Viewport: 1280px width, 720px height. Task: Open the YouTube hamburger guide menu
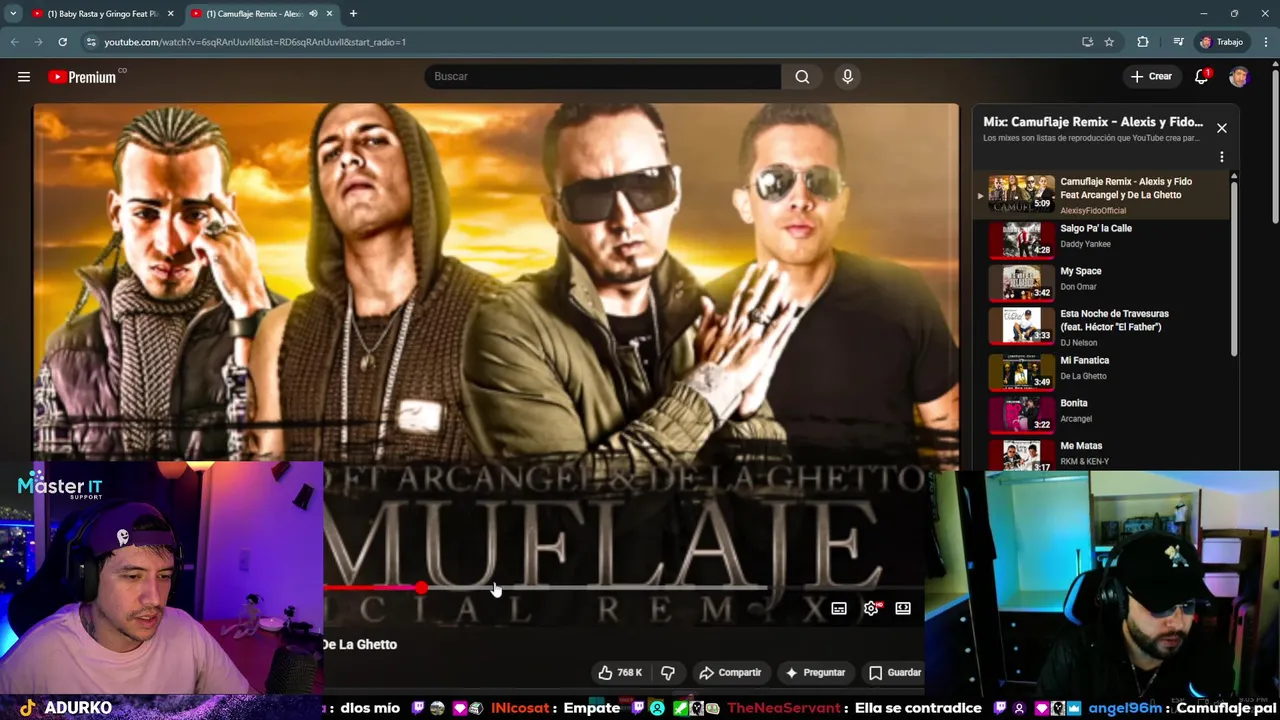point(24,77)
